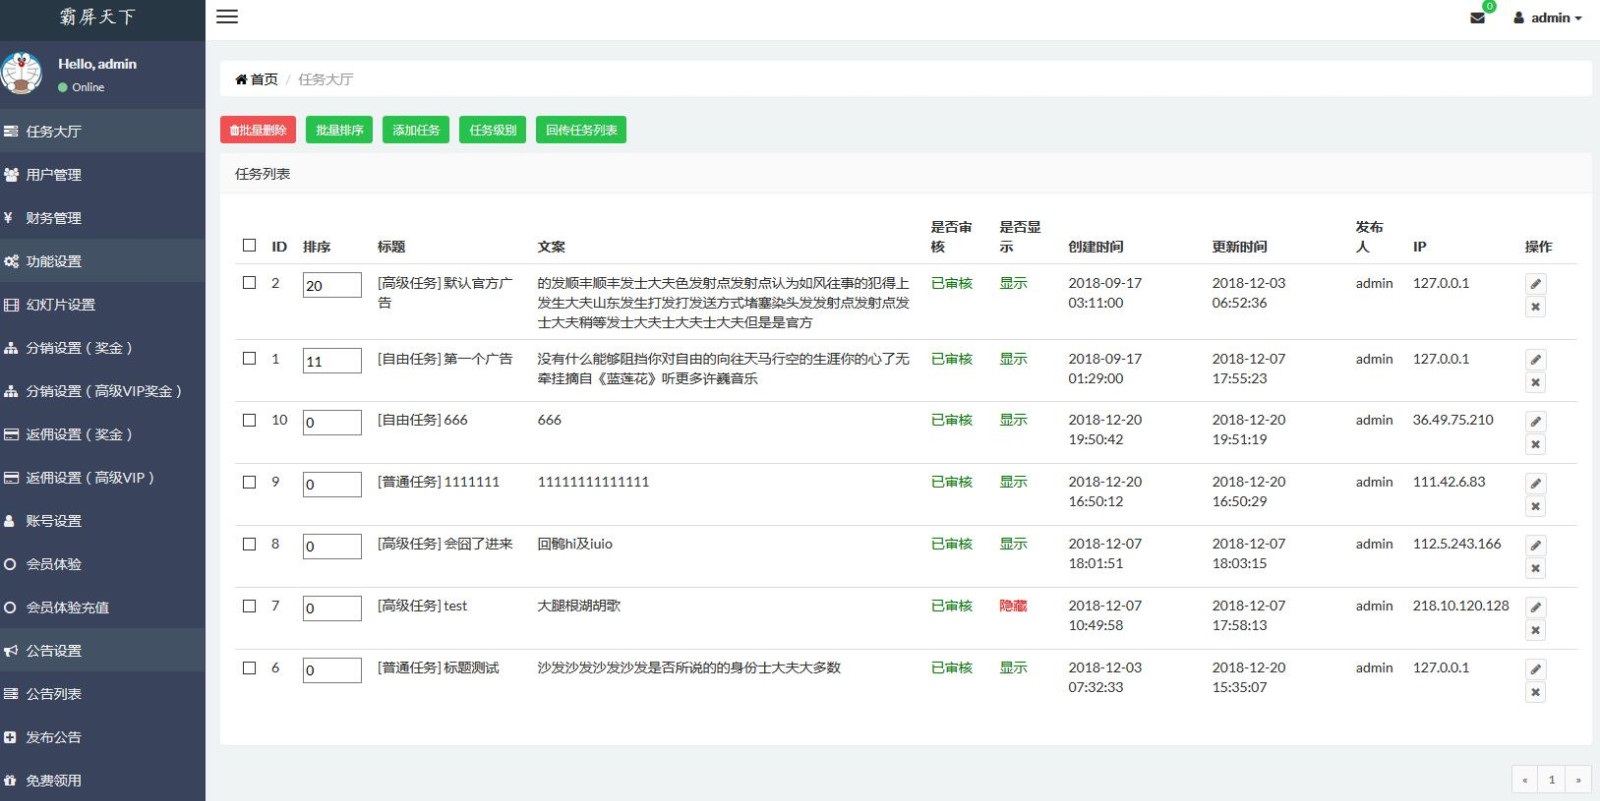Open the mail notifications envelope icon

click(x=1477, y=18)
